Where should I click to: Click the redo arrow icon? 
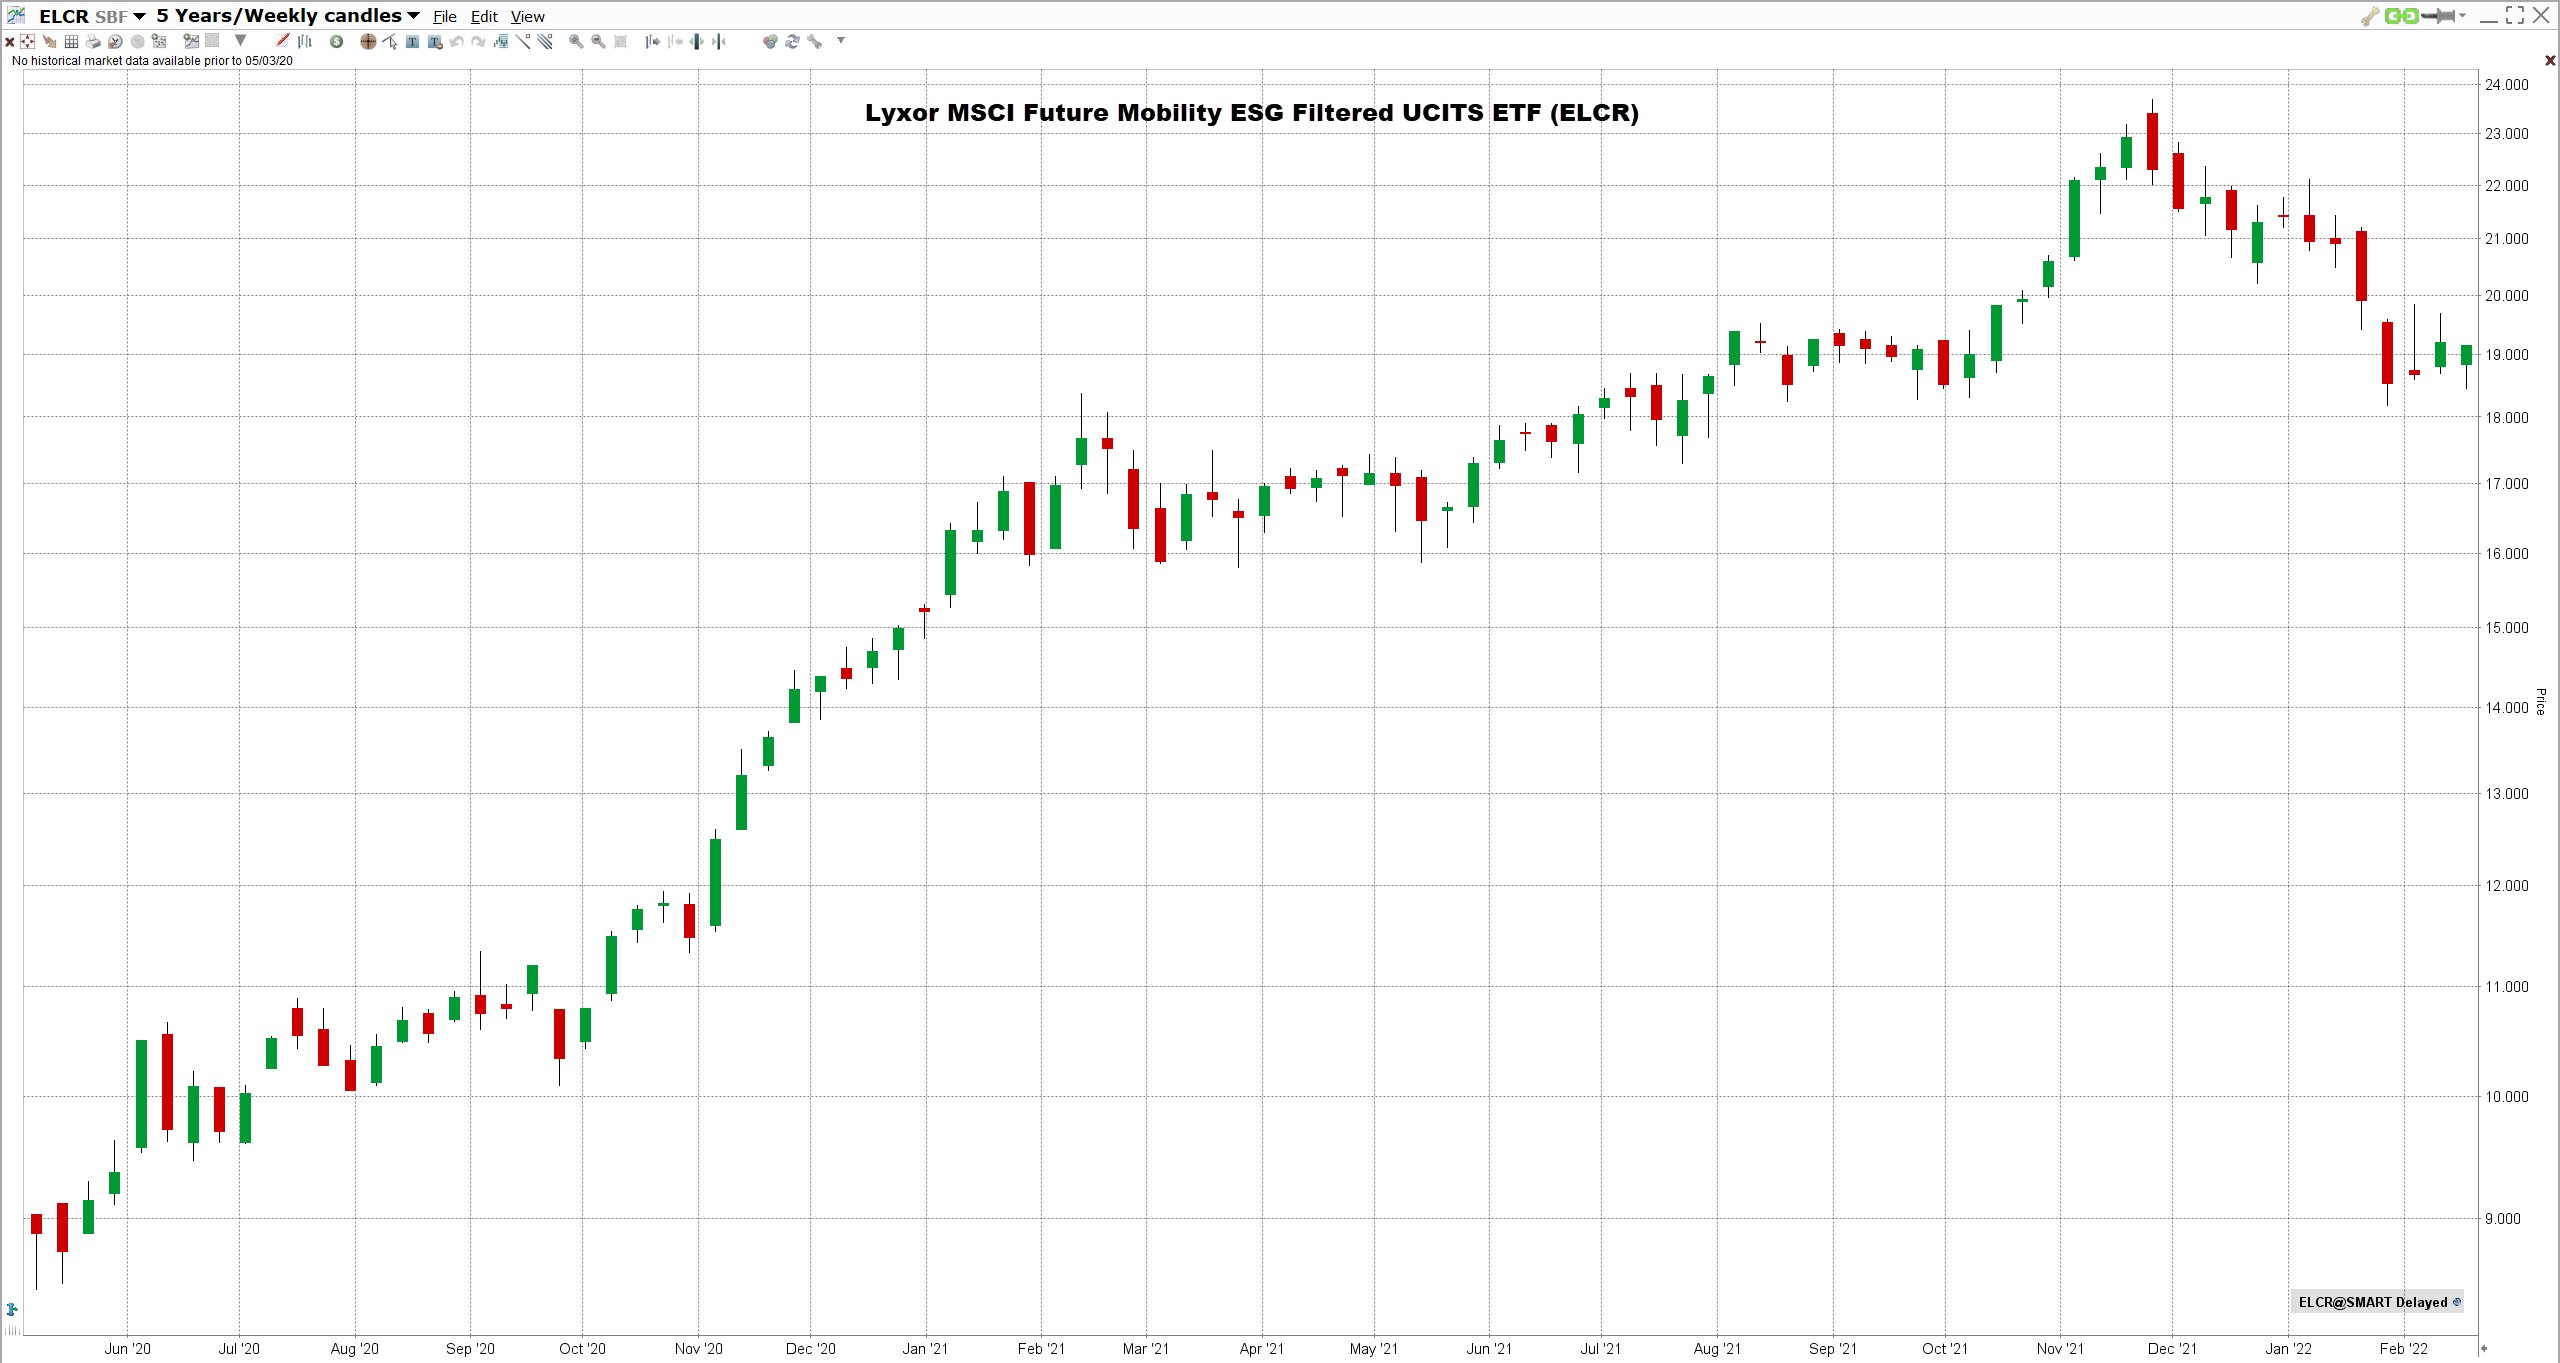pos(479,42)
